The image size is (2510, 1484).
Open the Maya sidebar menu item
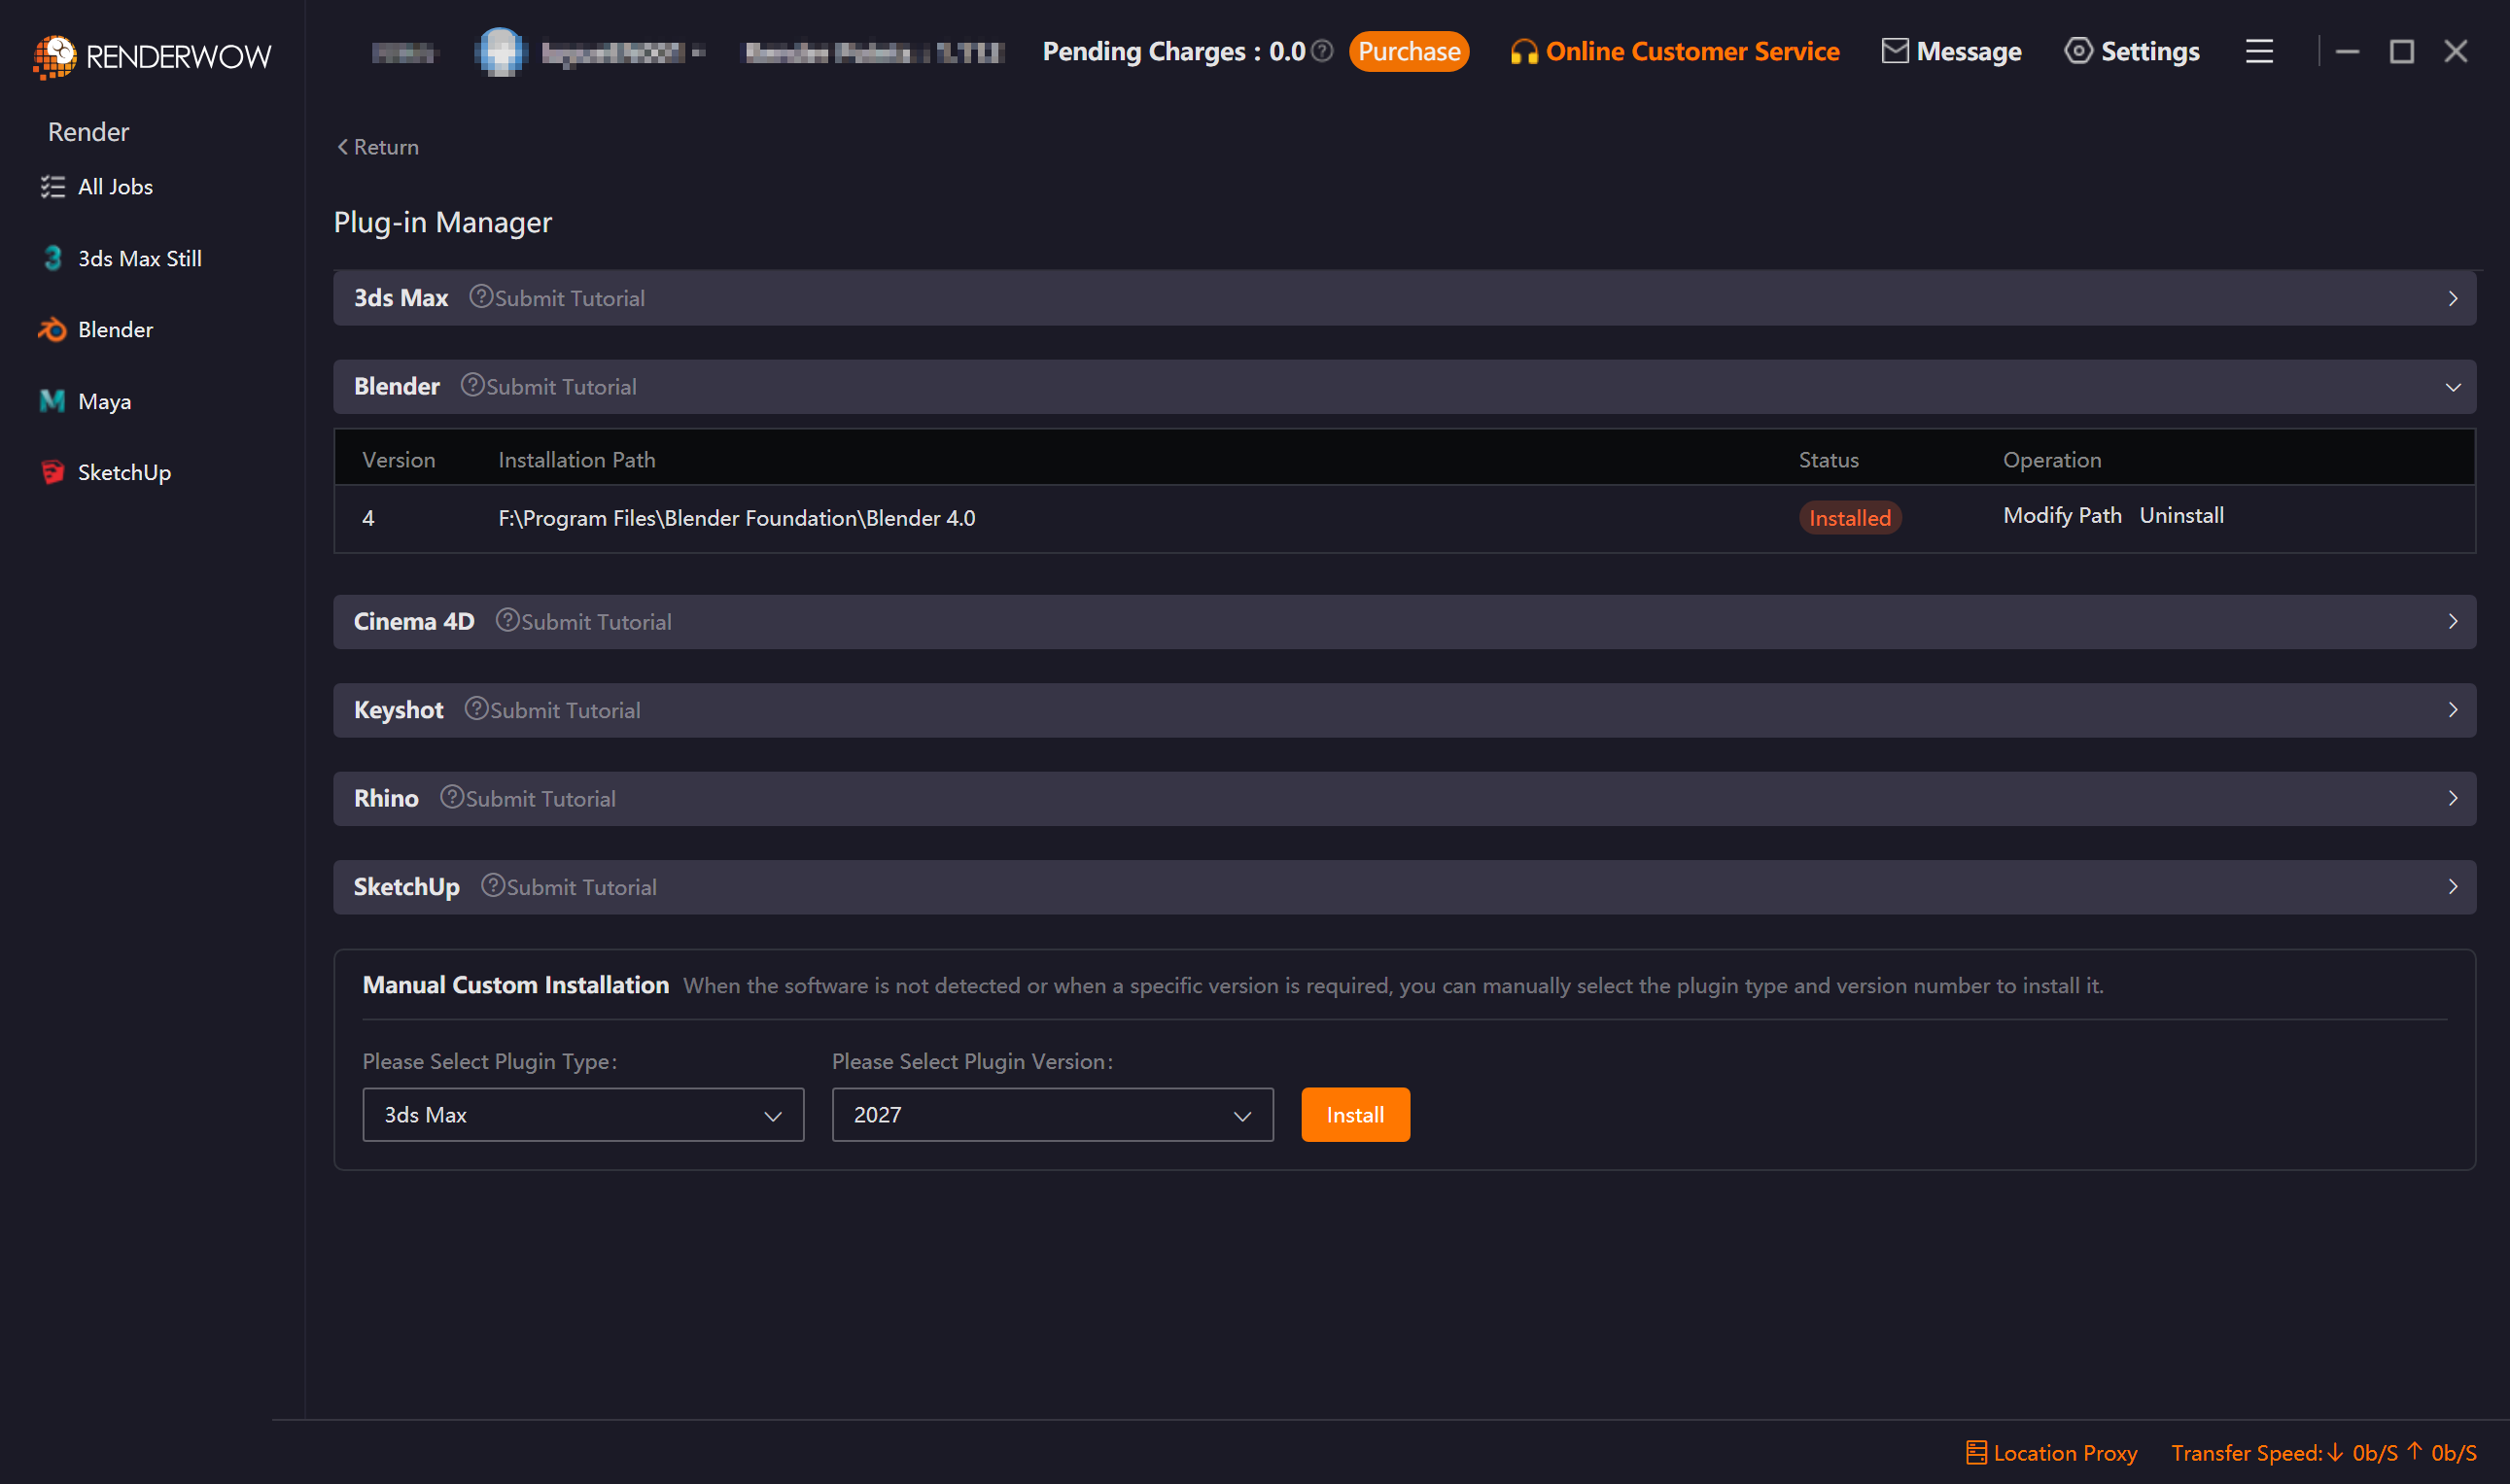point(104,401)
